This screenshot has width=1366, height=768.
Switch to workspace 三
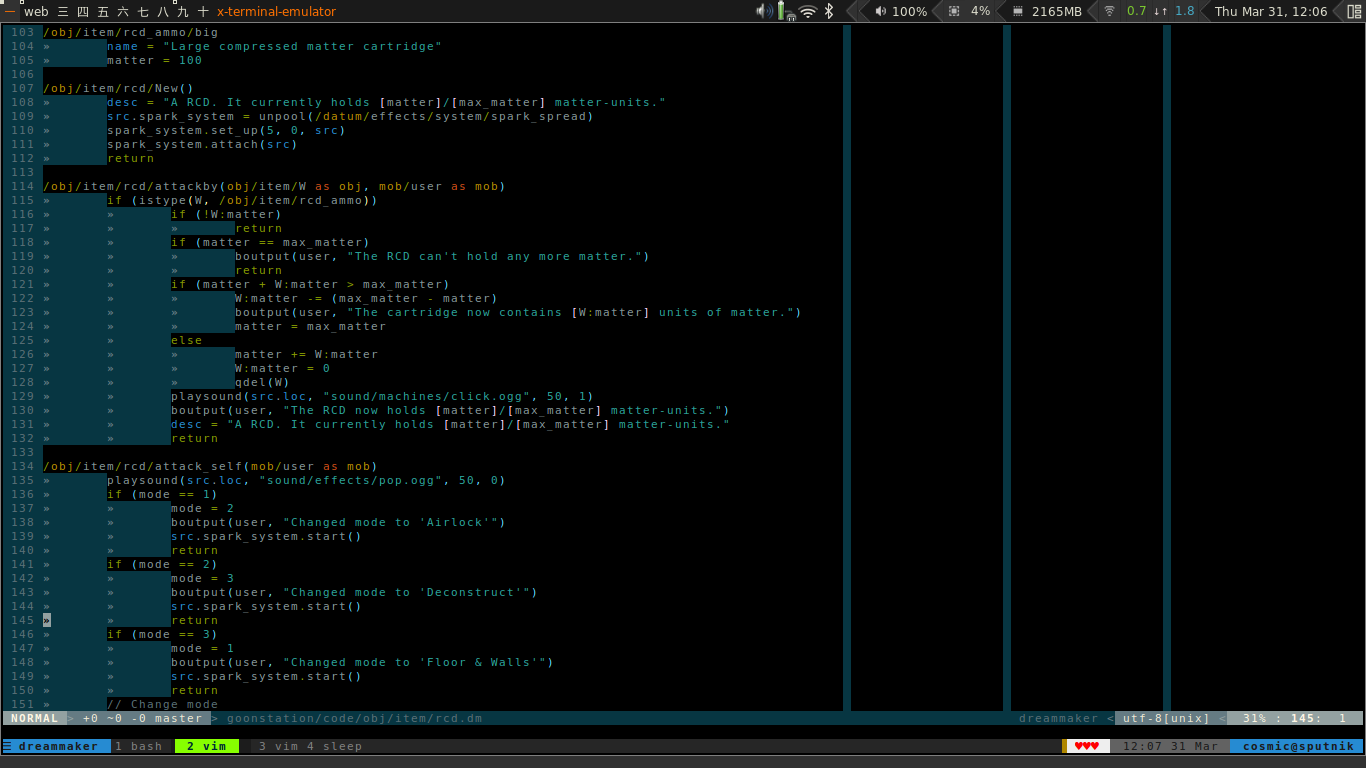64,11
